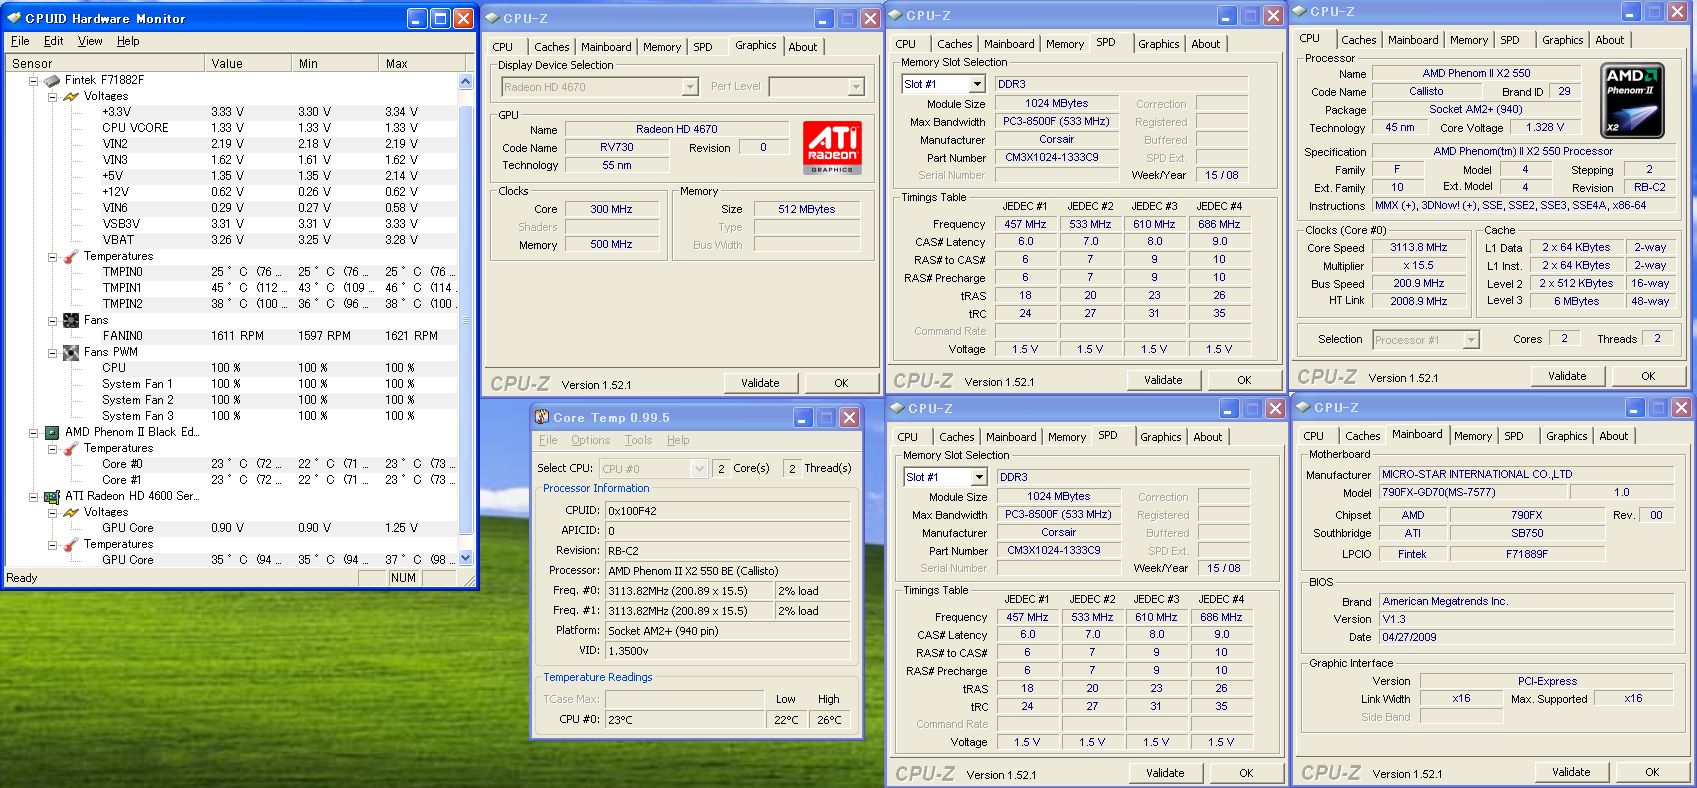Click the Voltages icon under Fintek F71882F

click(71, 96)
